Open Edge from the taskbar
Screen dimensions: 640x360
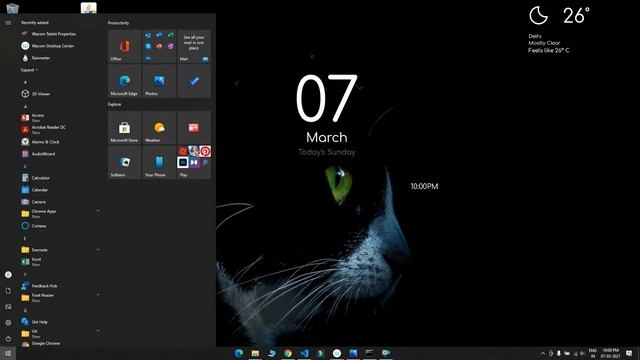click(x=239, y=353)
